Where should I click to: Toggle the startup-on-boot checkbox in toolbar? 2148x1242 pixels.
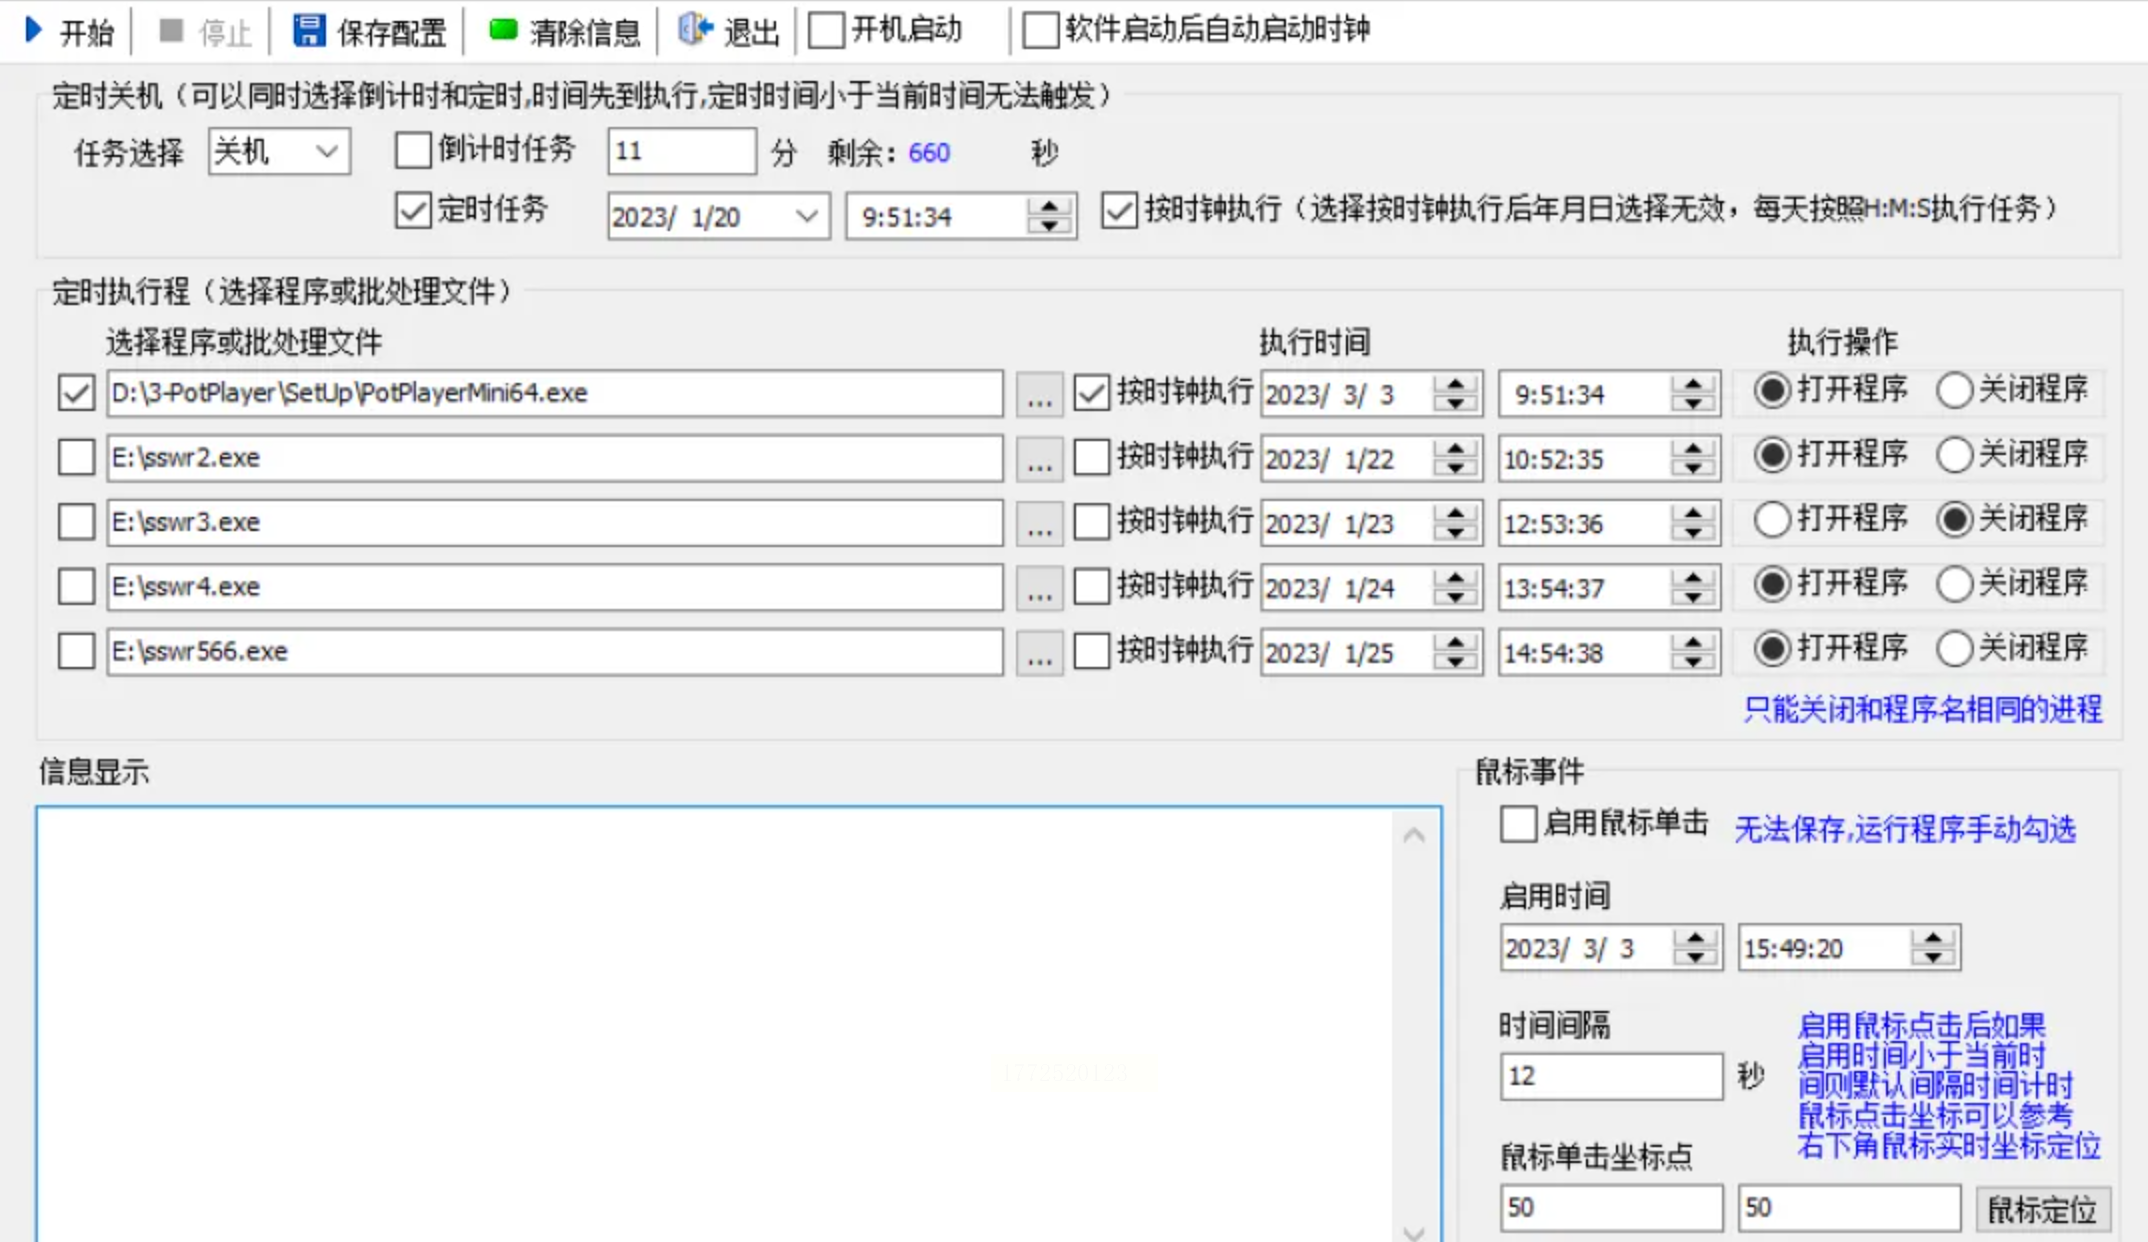826,30
